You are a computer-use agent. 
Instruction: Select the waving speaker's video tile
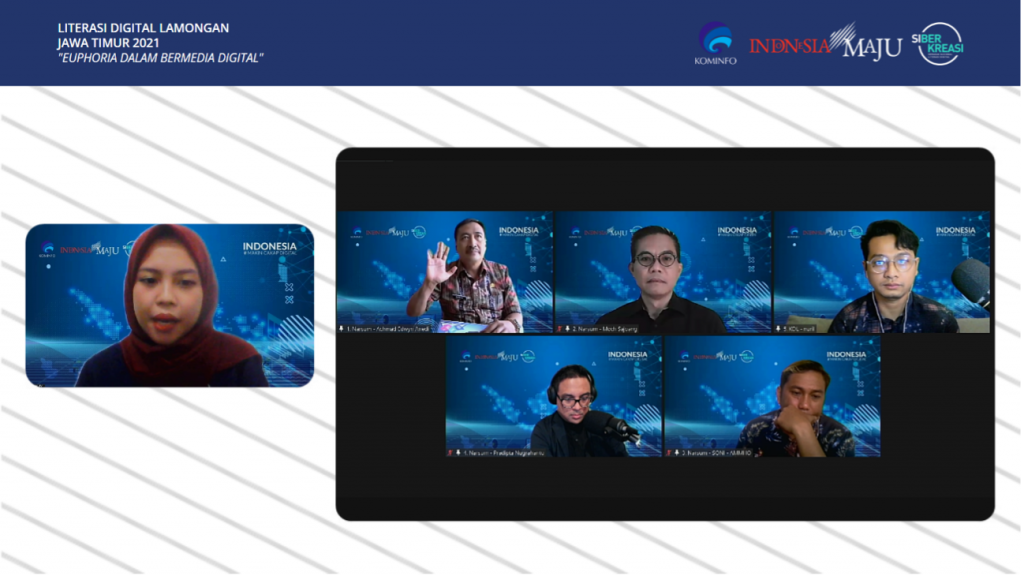point(444,272)
